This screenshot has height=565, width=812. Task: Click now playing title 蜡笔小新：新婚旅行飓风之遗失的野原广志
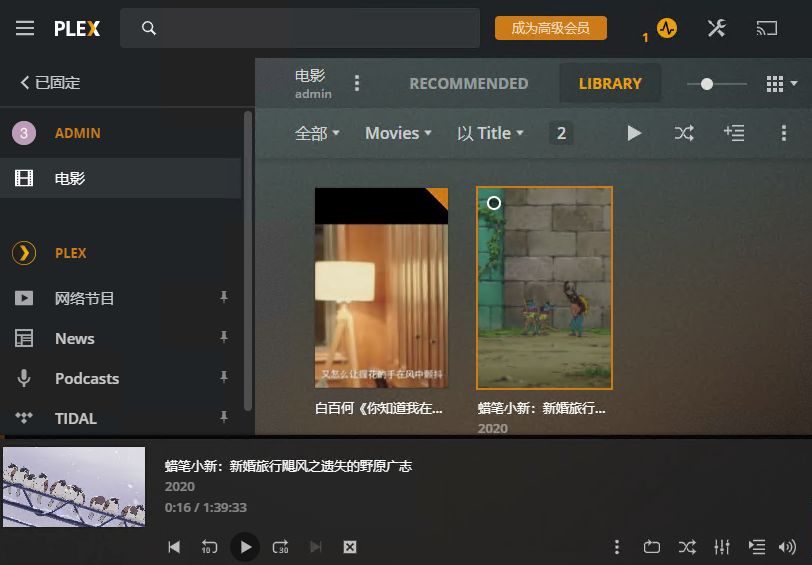288,466
